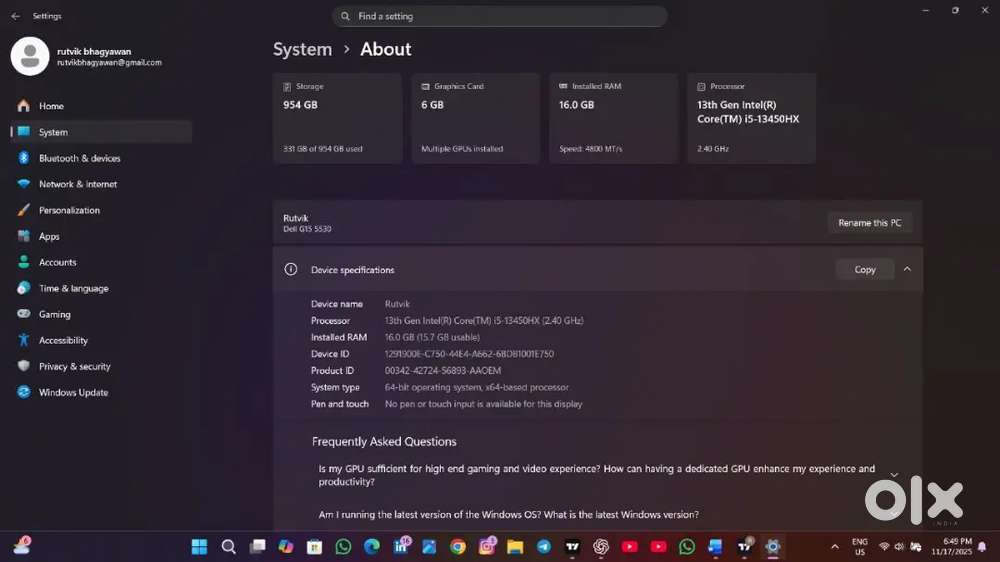Select Windows Update in the sidebar
Screen dimensions: 1000x562
point(73,393)
